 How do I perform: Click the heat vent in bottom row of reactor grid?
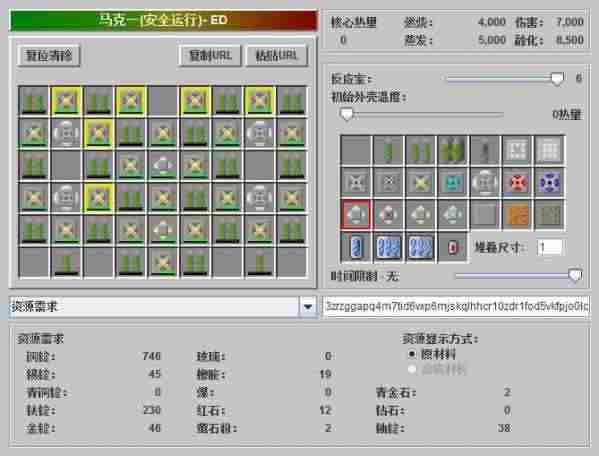163,262
